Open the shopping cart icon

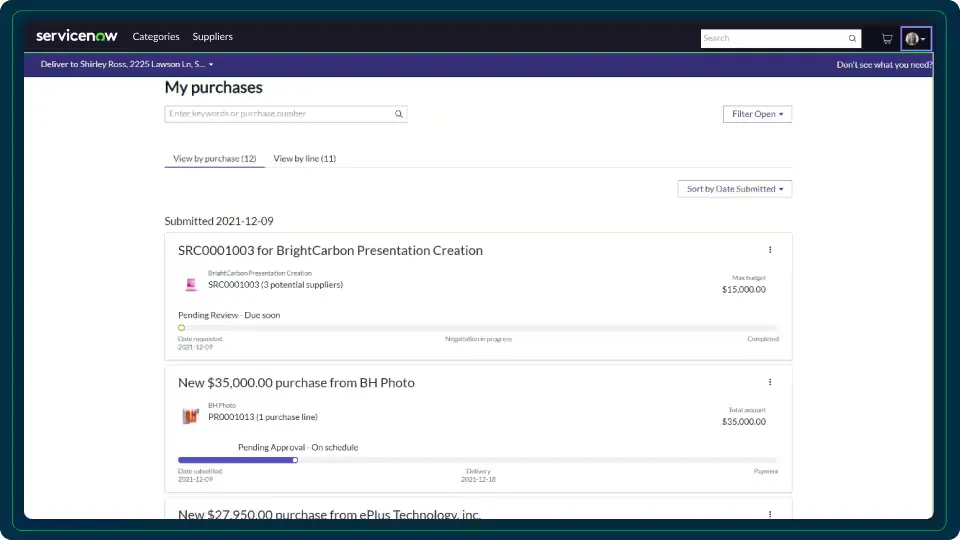(x=887, y=39)
